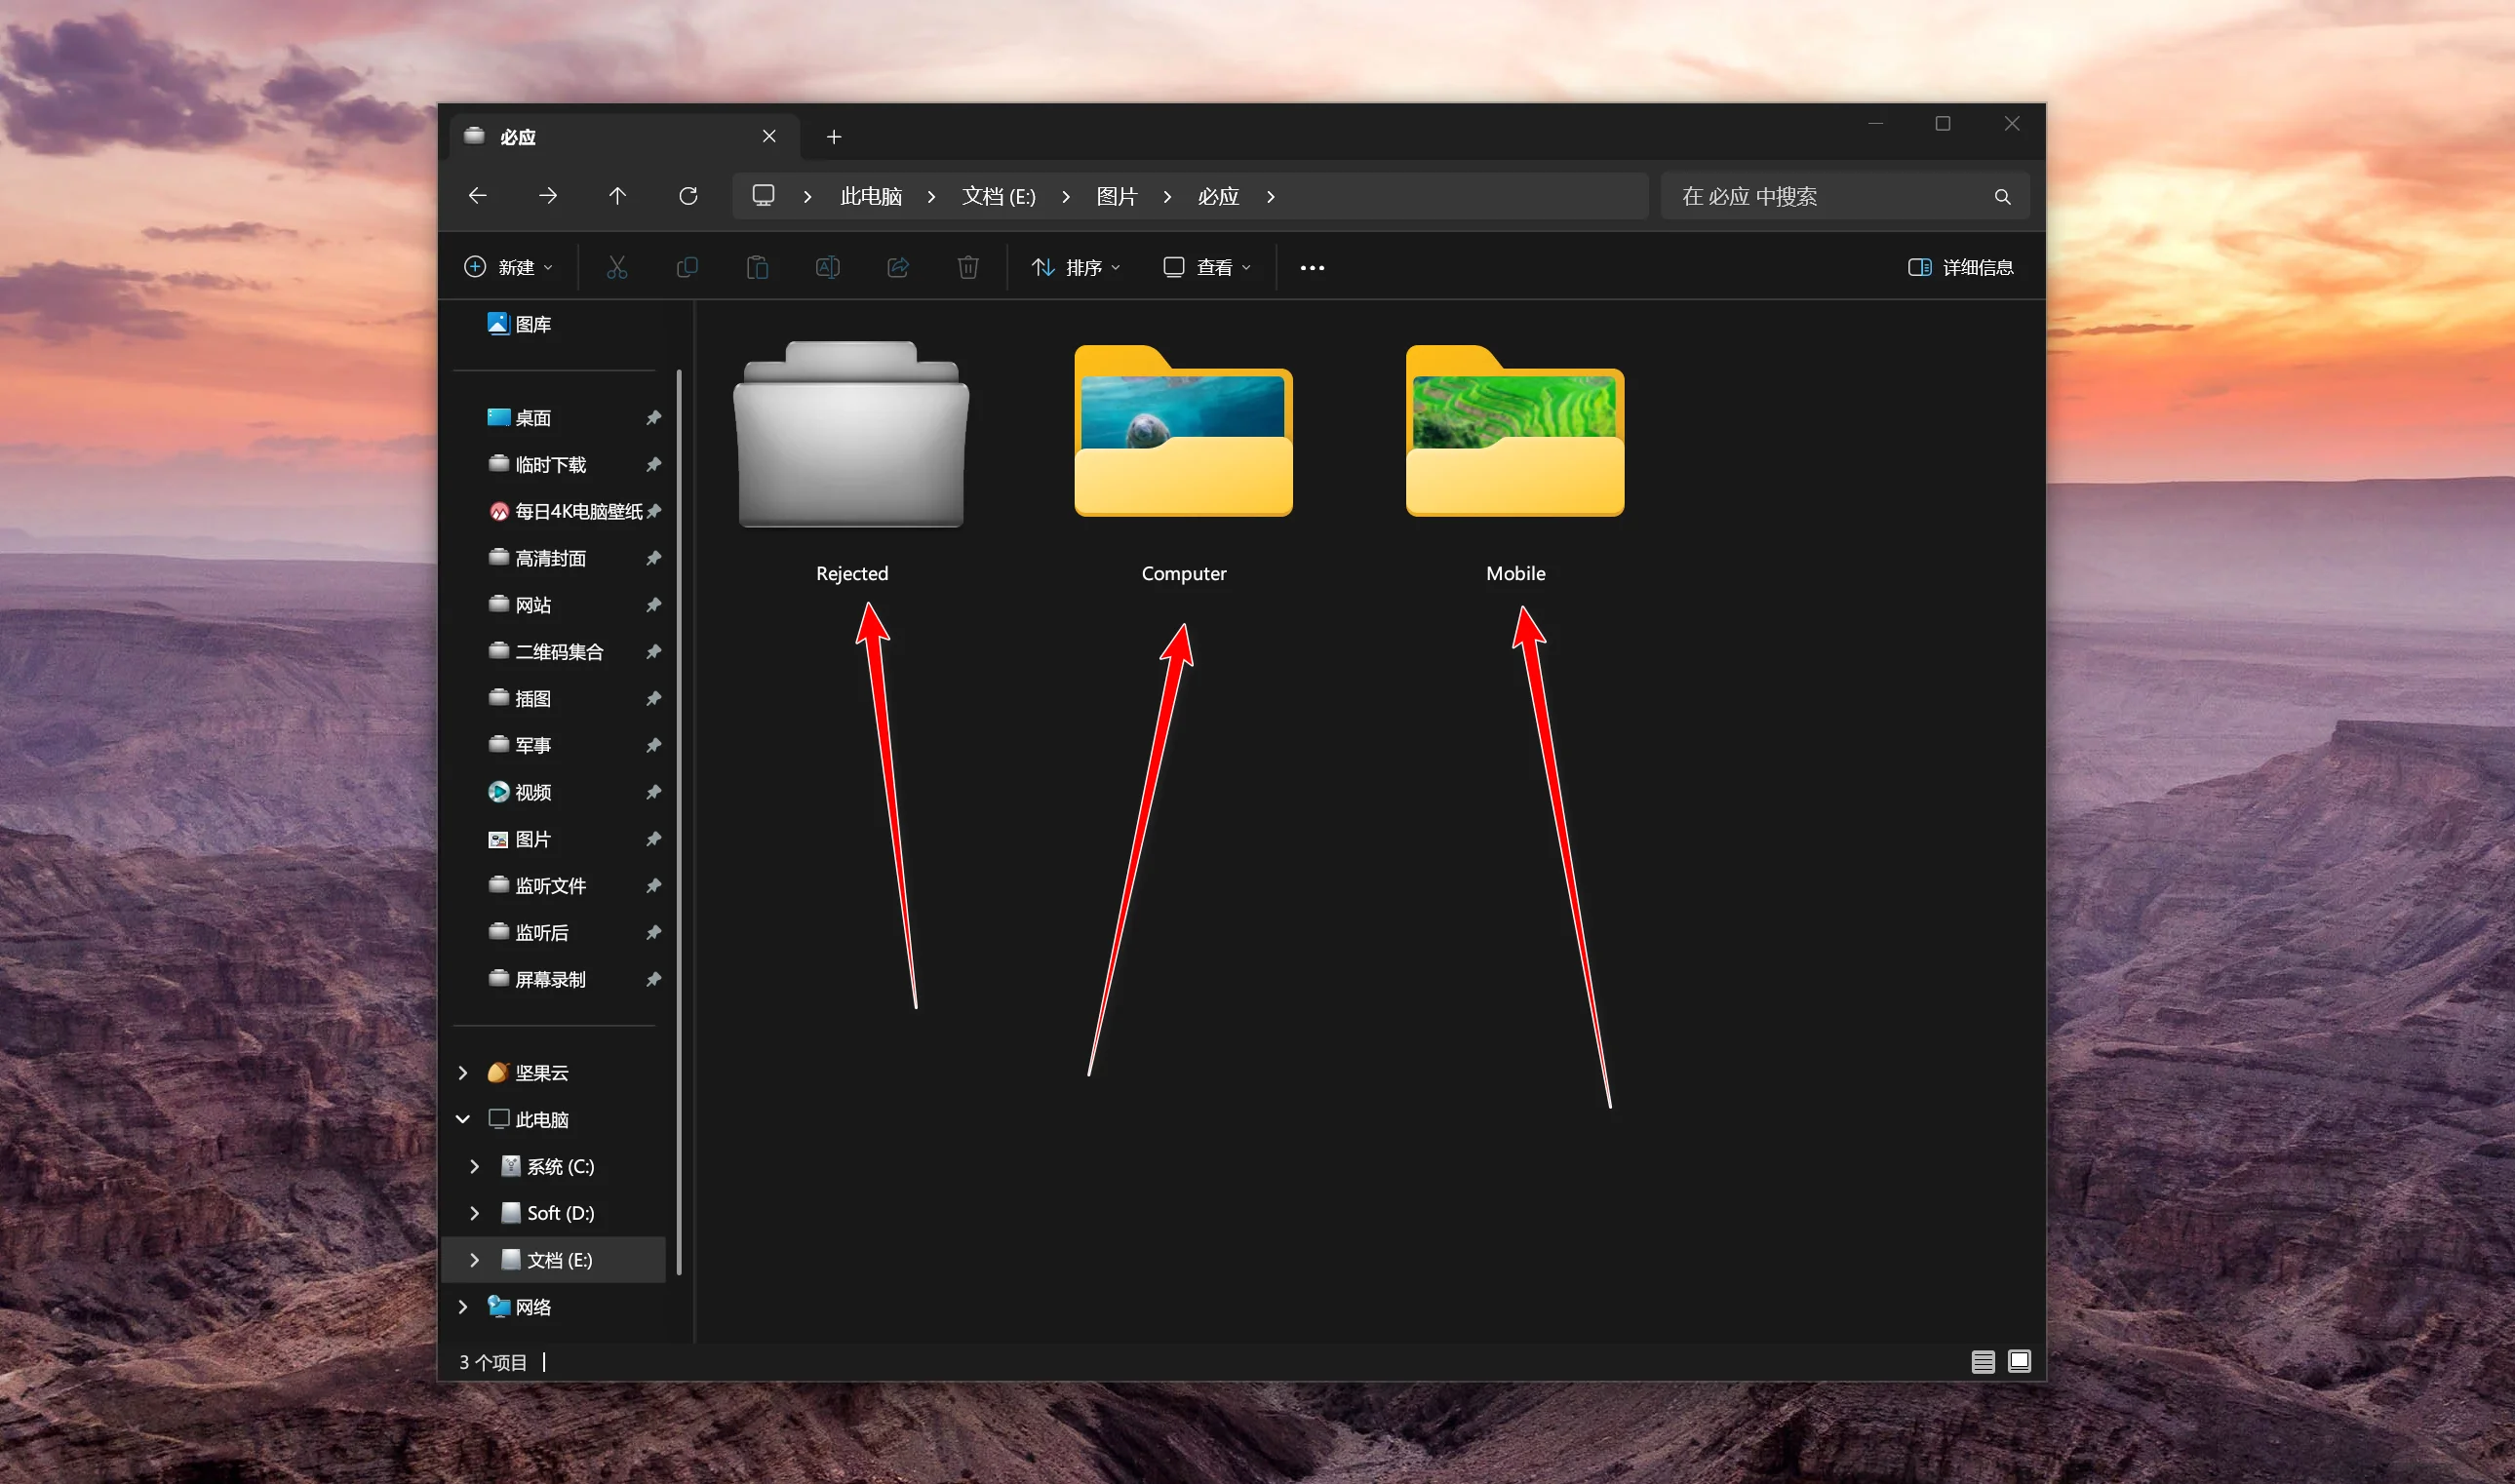The width and height of the screenshot is (2515, 1484).
Task: Close the 必应 tab
Action: [x=769, y=136]
